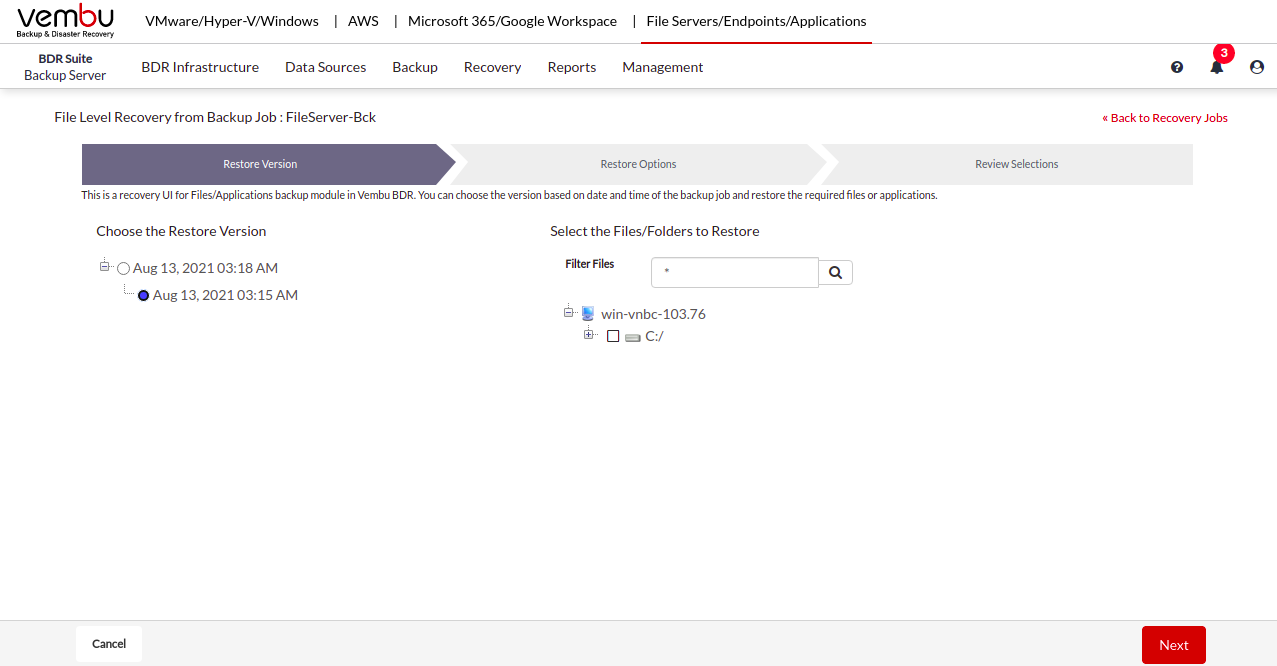Click the Choose the Restore Version heading
This screenshot has height=666, width=1277.
(x=181, y=231)
